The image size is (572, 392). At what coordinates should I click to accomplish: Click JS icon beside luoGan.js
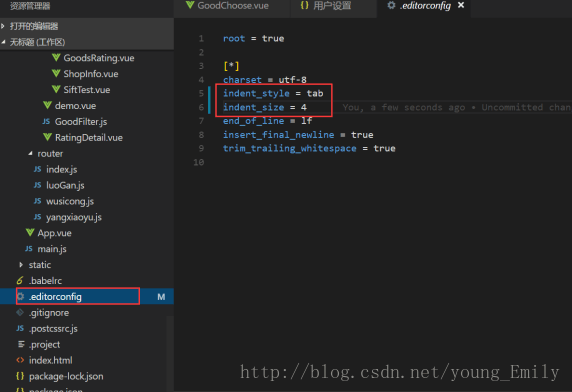point(38,185)
